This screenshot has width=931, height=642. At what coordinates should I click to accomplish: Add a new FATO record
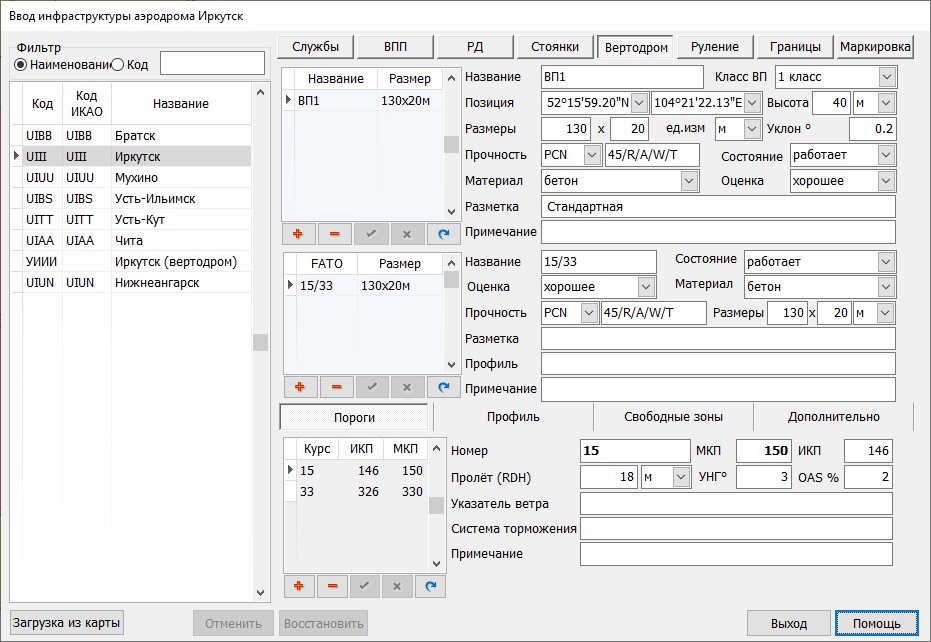[x=299, y=387]
